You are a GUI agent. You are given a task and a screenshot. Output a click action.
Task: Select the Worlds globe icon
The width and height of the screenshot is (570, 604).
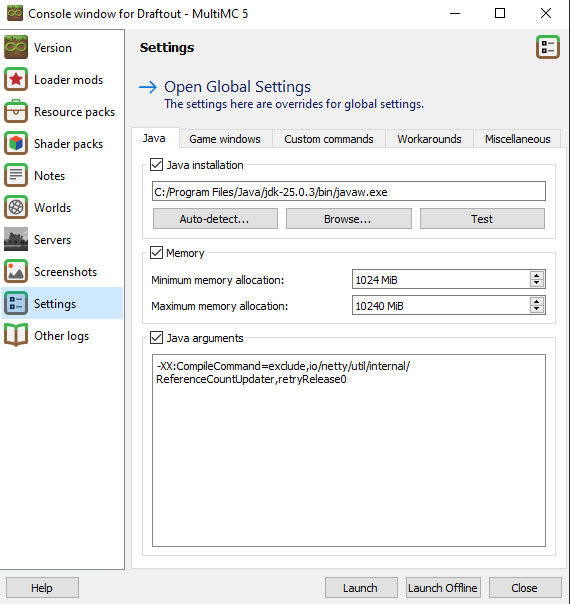[16, 207]
